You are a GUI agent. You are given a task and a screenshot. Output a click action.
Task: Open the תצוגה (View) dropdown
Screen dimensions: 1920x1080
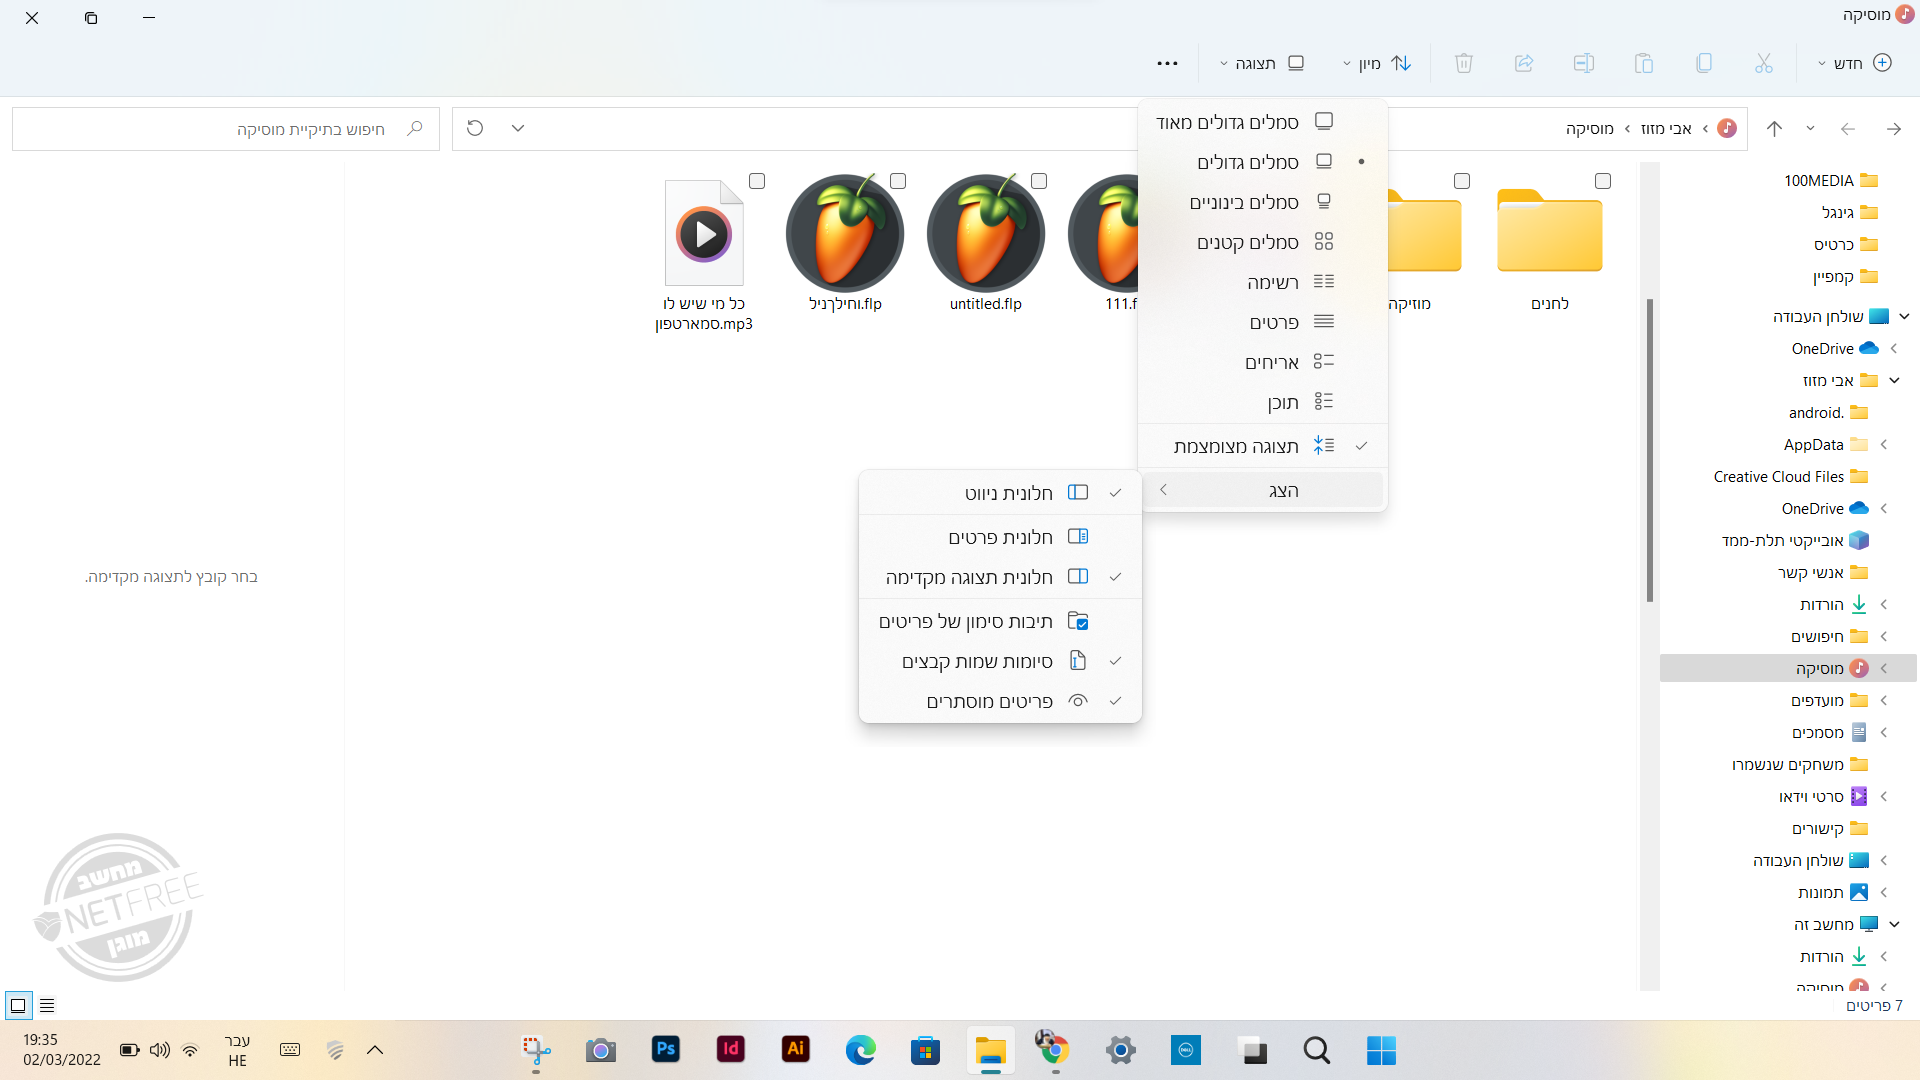[x=1262, y=63]
